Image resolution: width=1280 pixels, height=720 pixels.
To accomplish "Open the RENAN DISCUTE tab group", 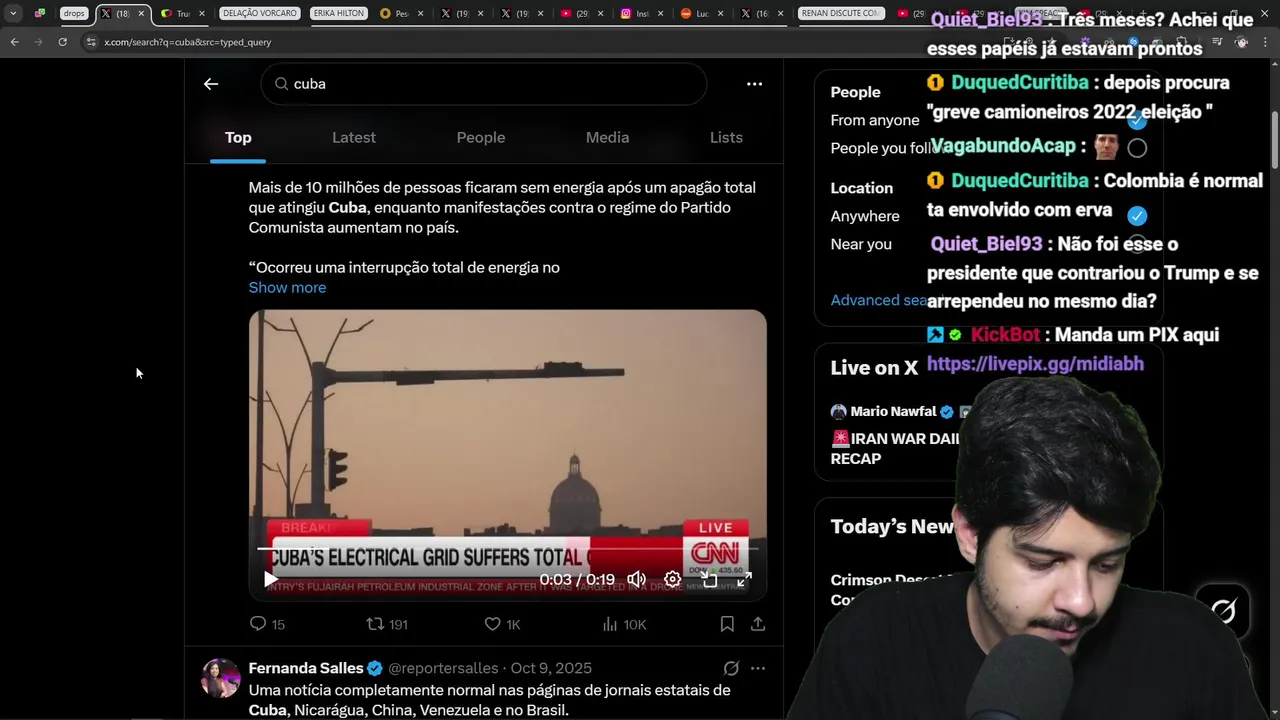I will pyautogui.click(x=841, y=13).
